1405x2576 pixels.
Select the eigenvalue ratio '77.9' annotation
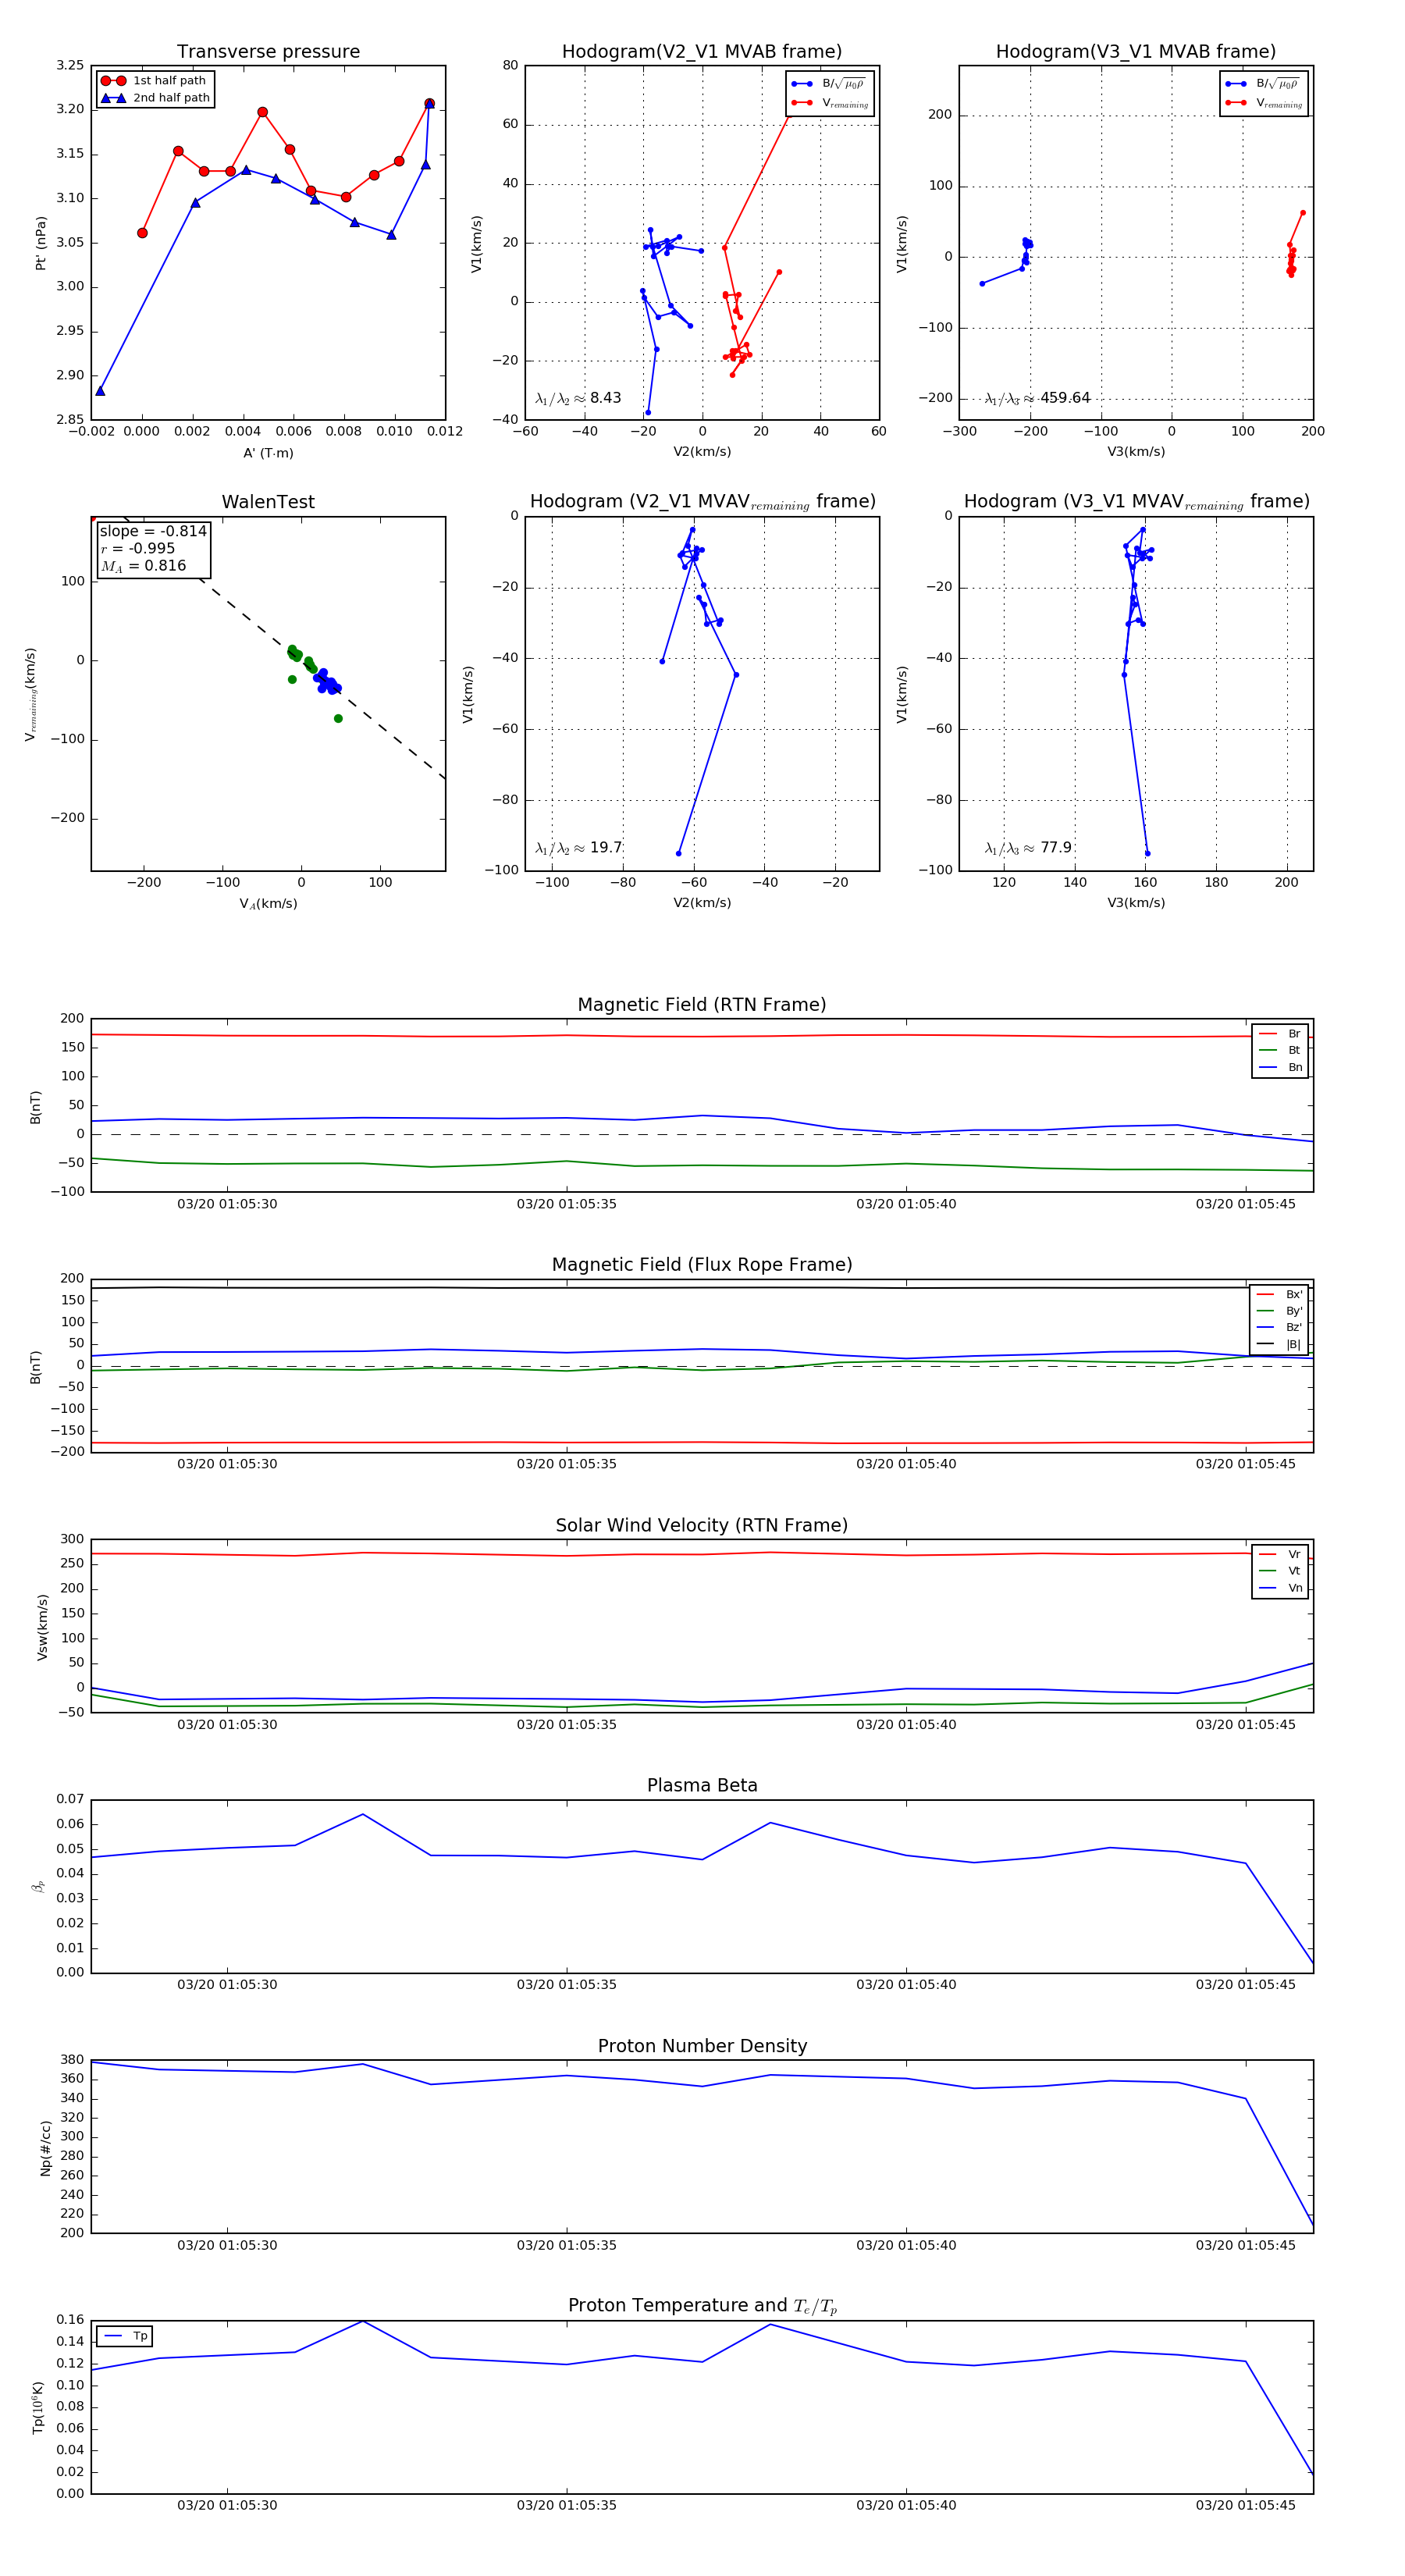(1028, 848)
